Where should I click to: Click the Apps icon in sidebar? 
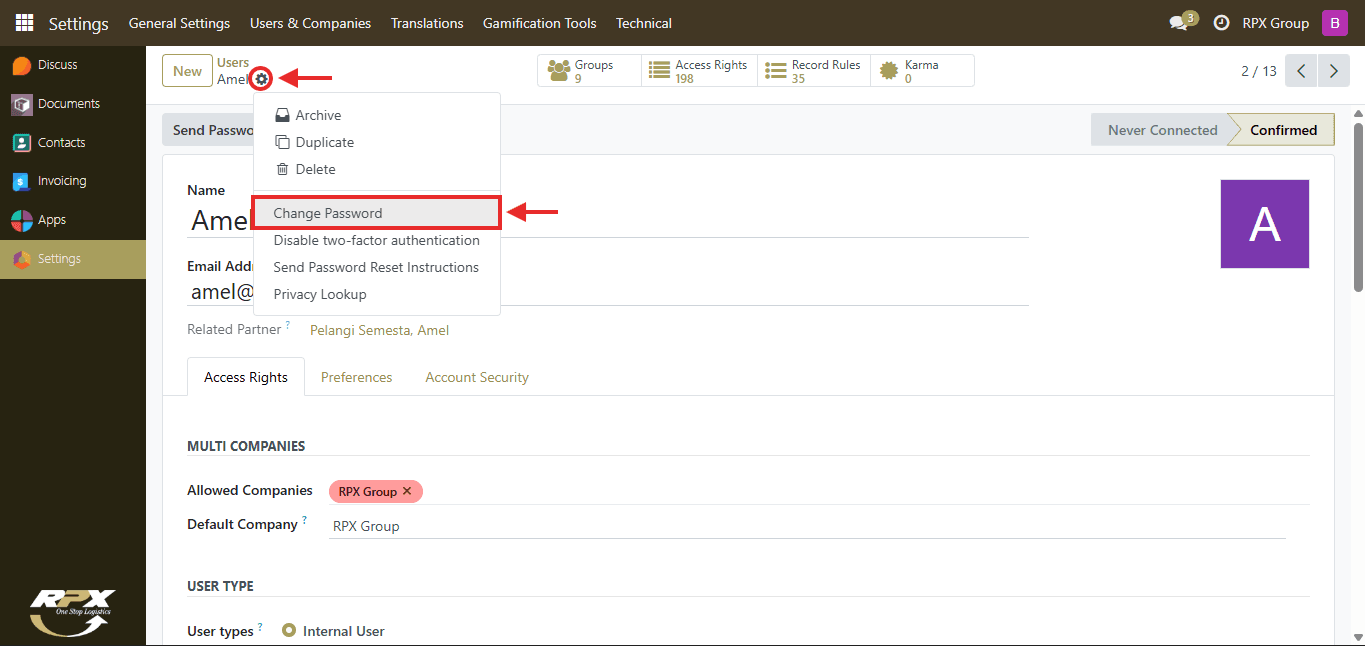click(x=22, y=220)
